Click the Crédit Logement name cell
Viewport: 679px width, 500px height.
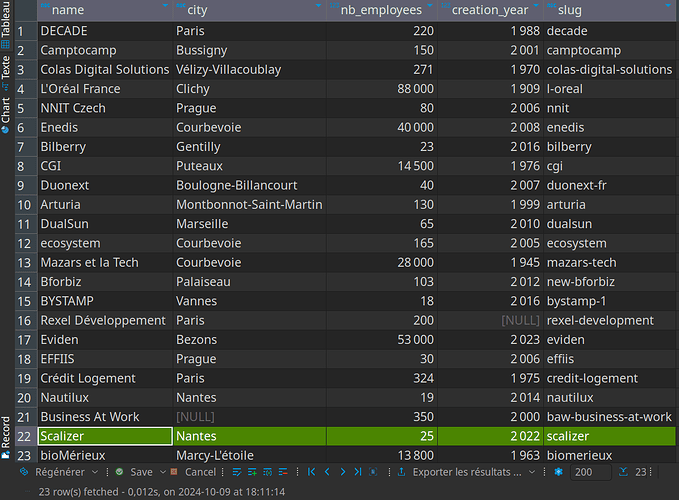(105, 378)
